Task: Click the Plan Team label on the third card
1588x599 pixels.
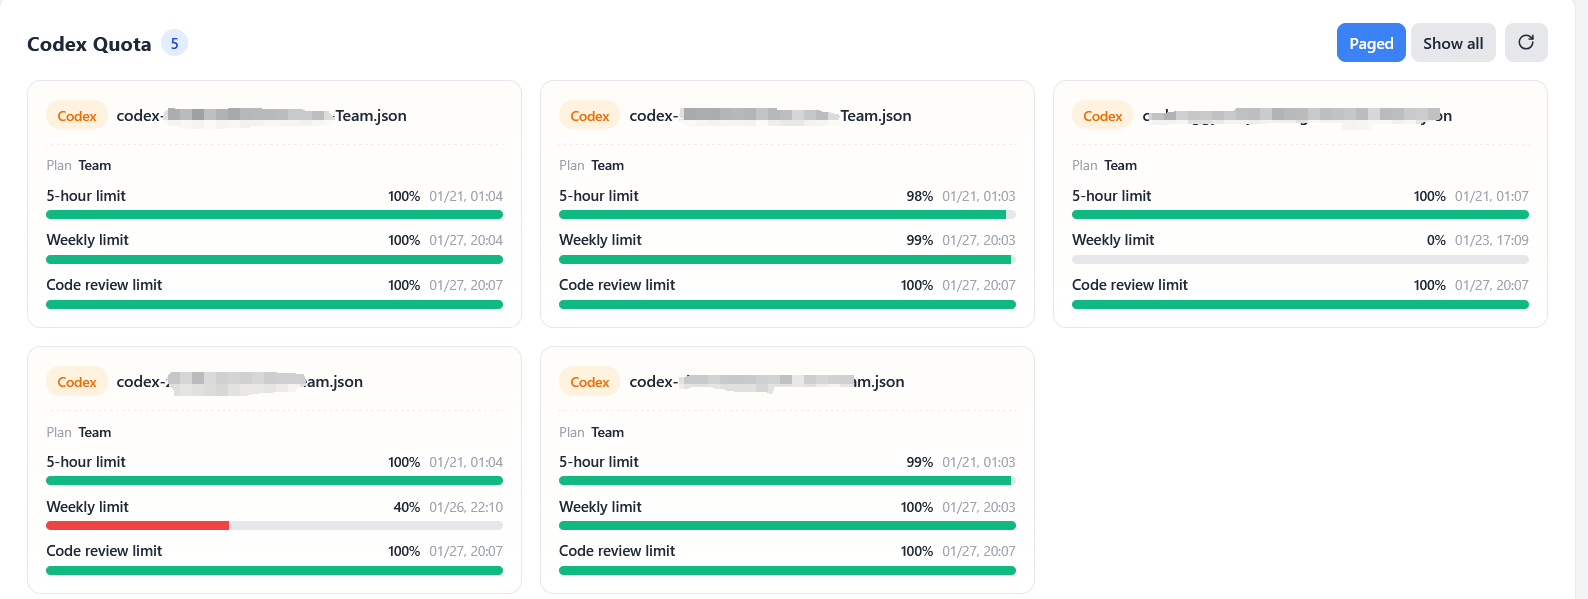Action: point(1104,165)
